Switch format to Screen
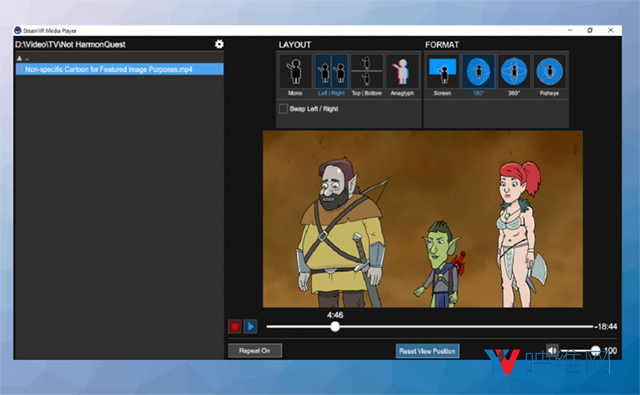The height and width of the screenshot is (395, 640). 442,72
